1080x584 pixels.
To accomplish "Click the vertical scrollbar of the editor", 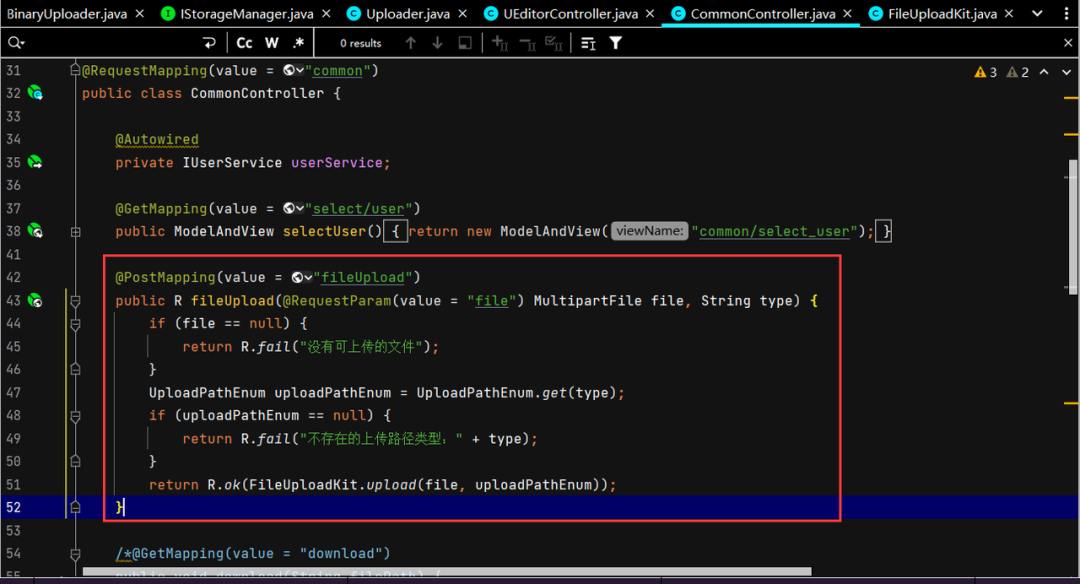I will point(1073,230).
